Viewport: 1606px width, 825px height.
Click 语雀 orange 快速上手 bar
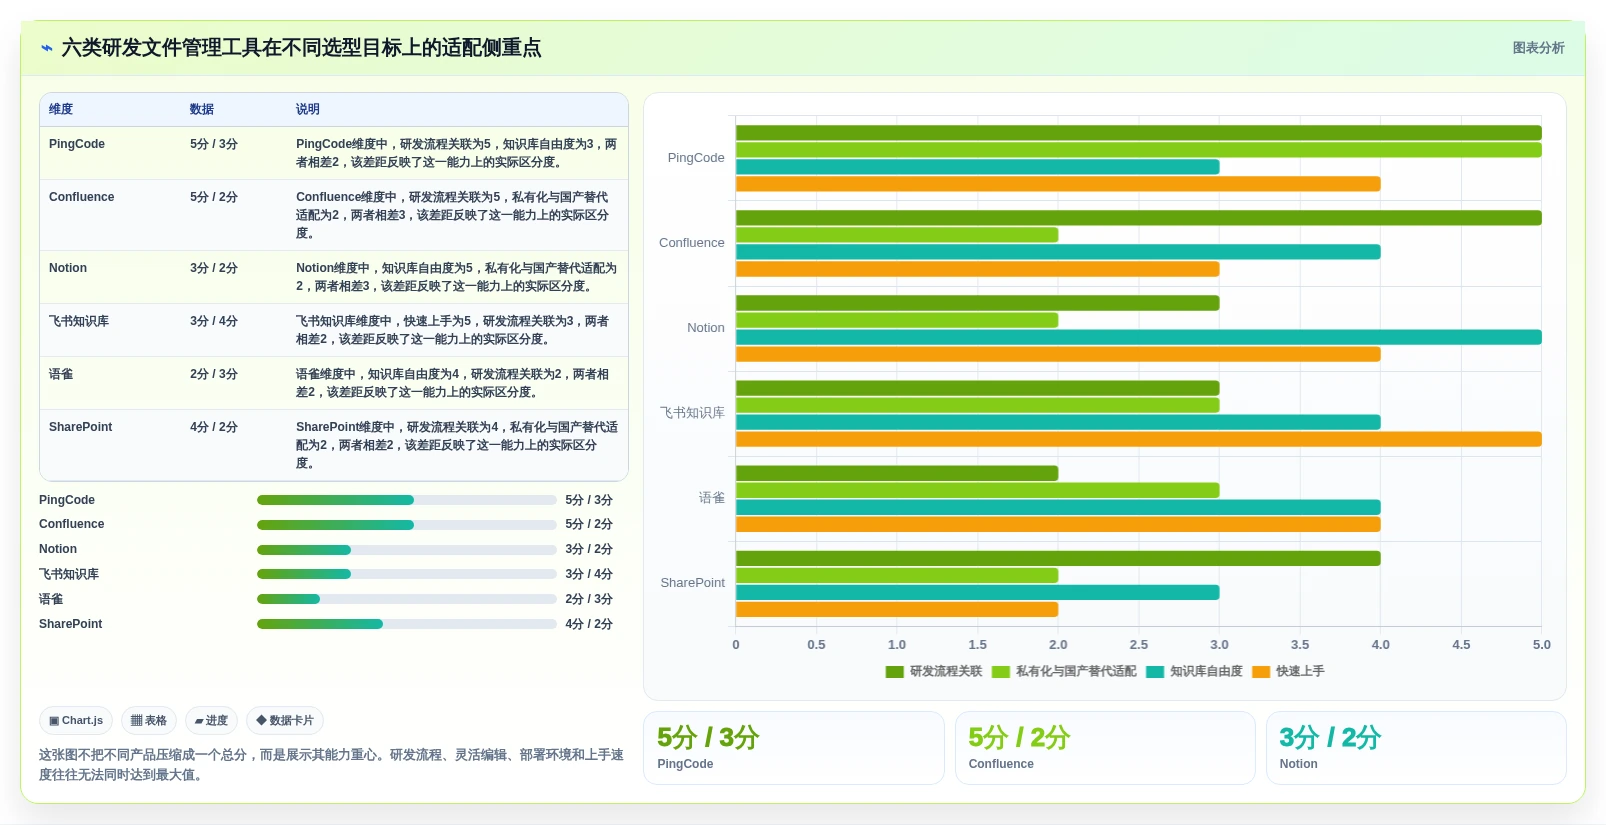tap(1058, 524)
